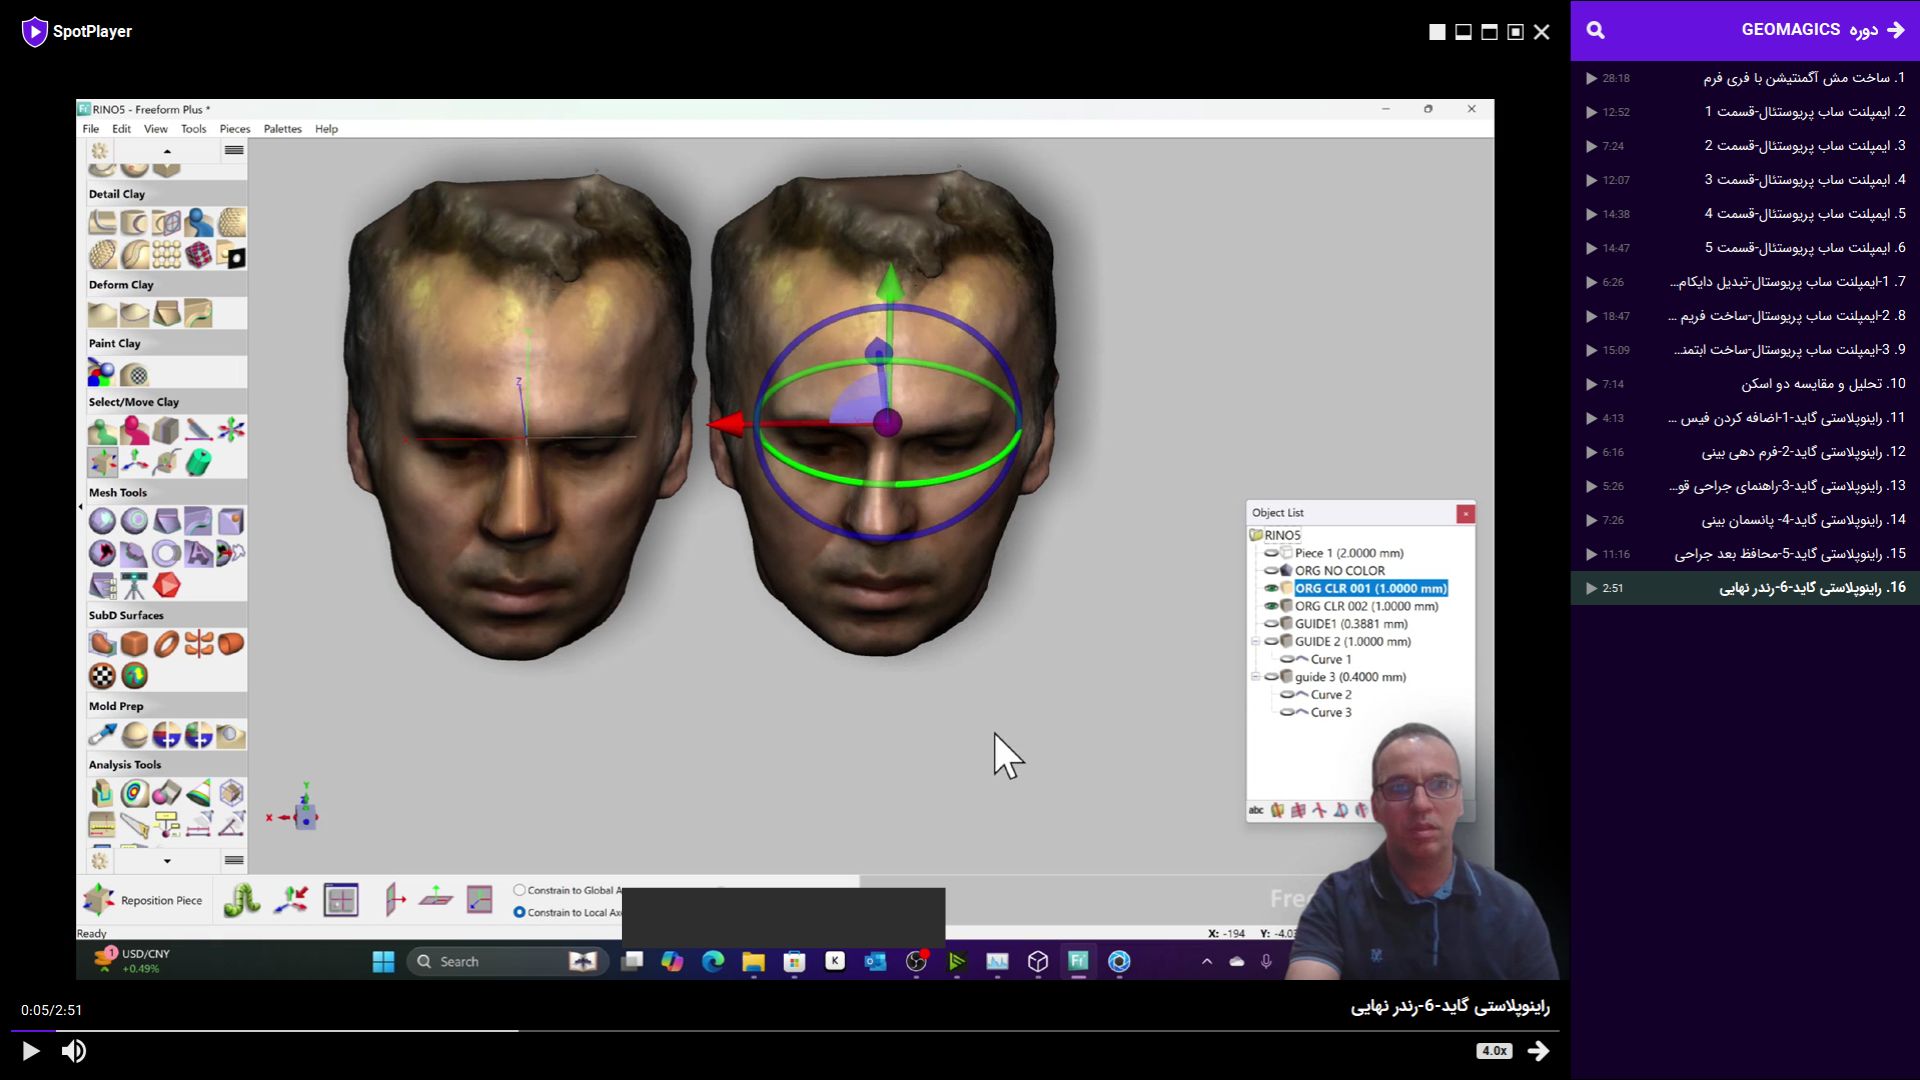1920x1080 pixels.
Task: Select the red gem Mesh Tools icon
Action: 167,585
